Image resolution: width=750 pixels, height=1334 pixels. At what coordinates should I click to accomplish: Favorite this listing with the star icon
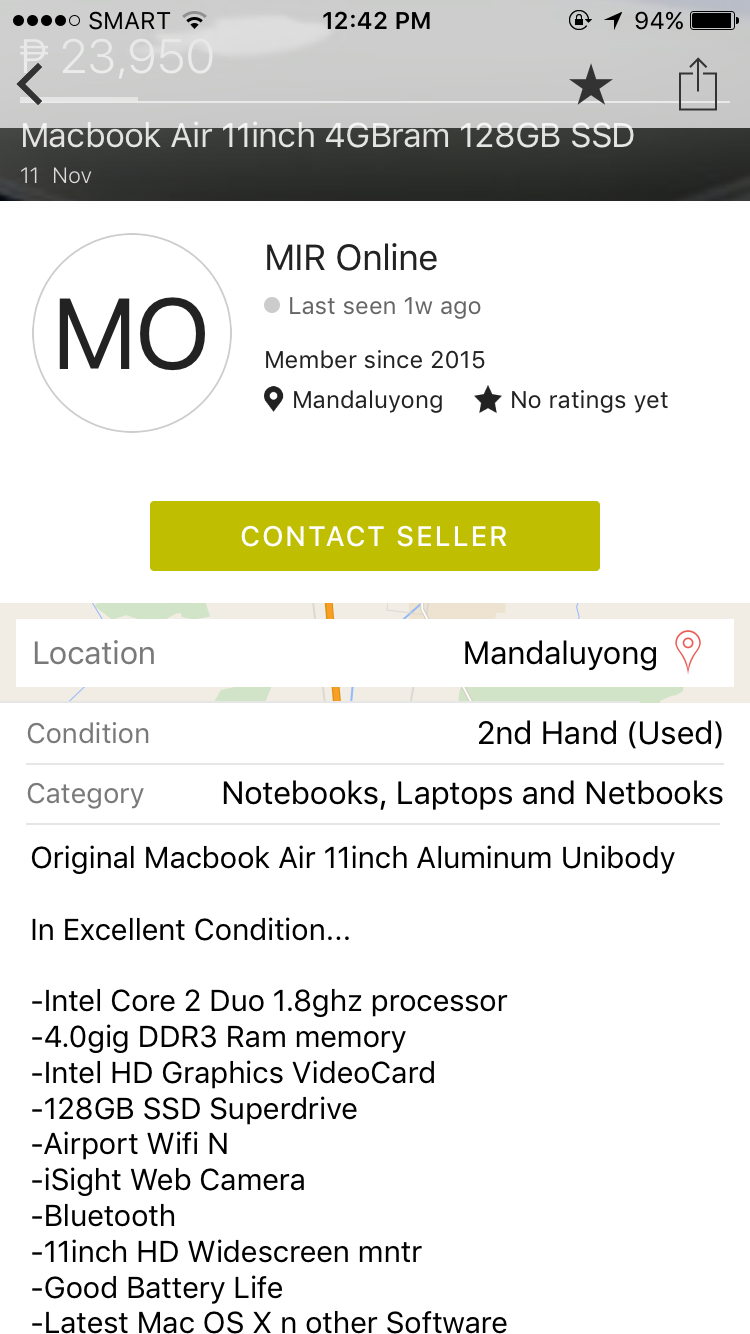[590, 85]
